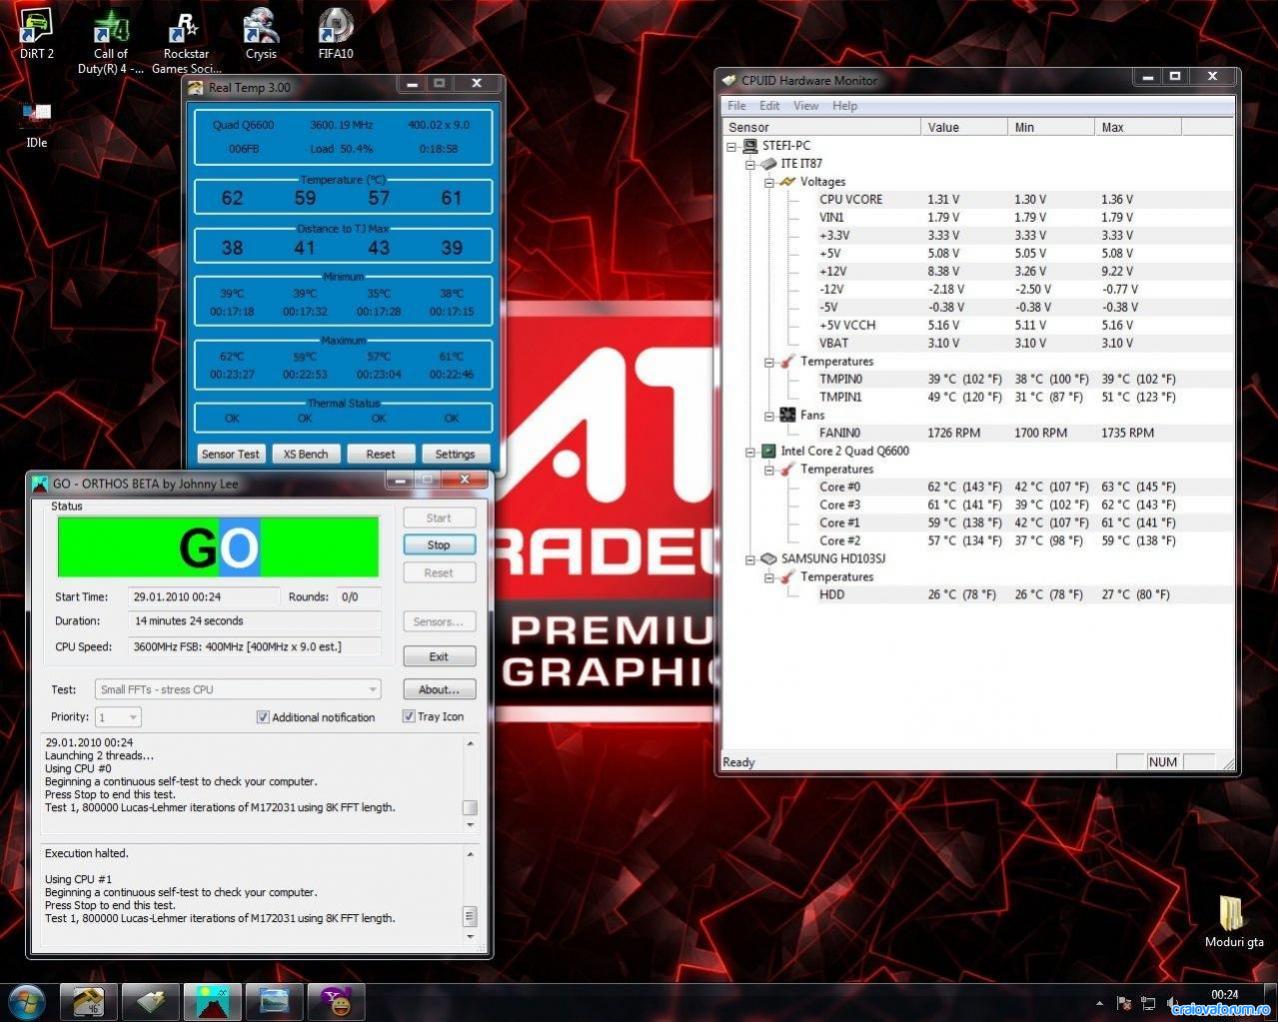Click the lower Orthos log scrollbar
This screenshot has width=1278, height=1022.
point(469,897)
